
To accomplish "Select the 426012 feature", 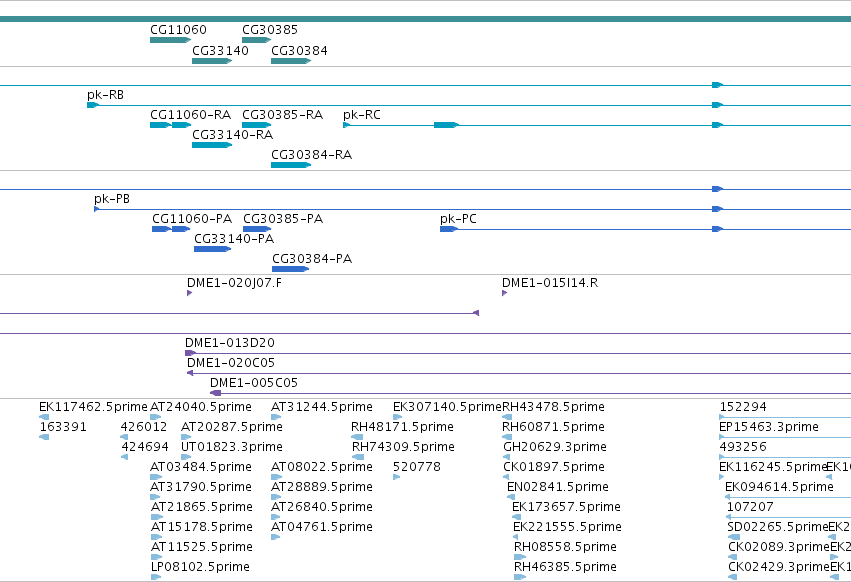I will [124, 438].
